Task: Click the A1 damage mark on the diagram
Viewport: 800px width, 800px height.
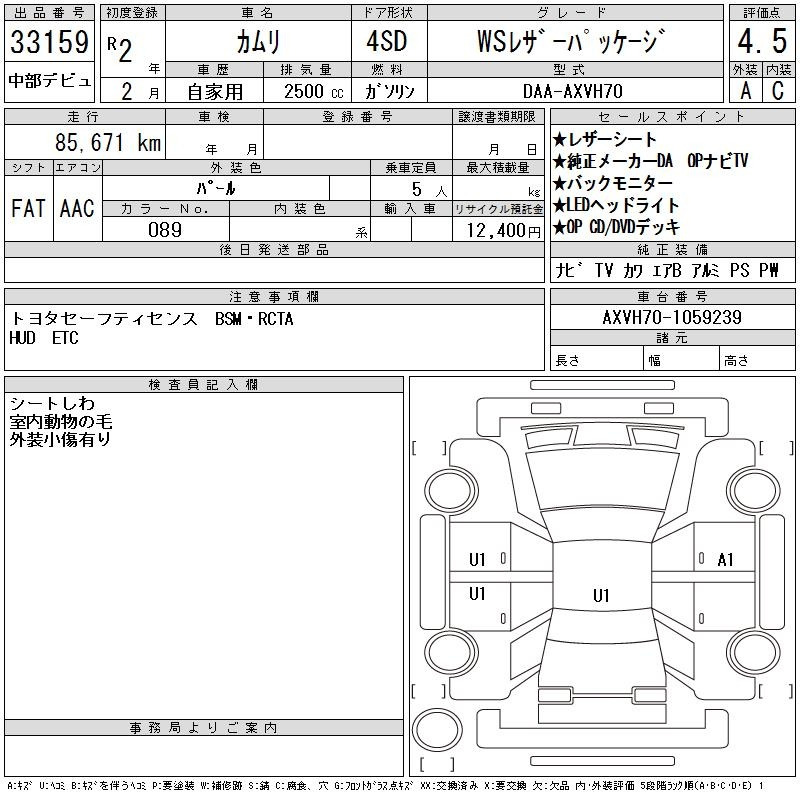Action: click(x=726, y=560)
